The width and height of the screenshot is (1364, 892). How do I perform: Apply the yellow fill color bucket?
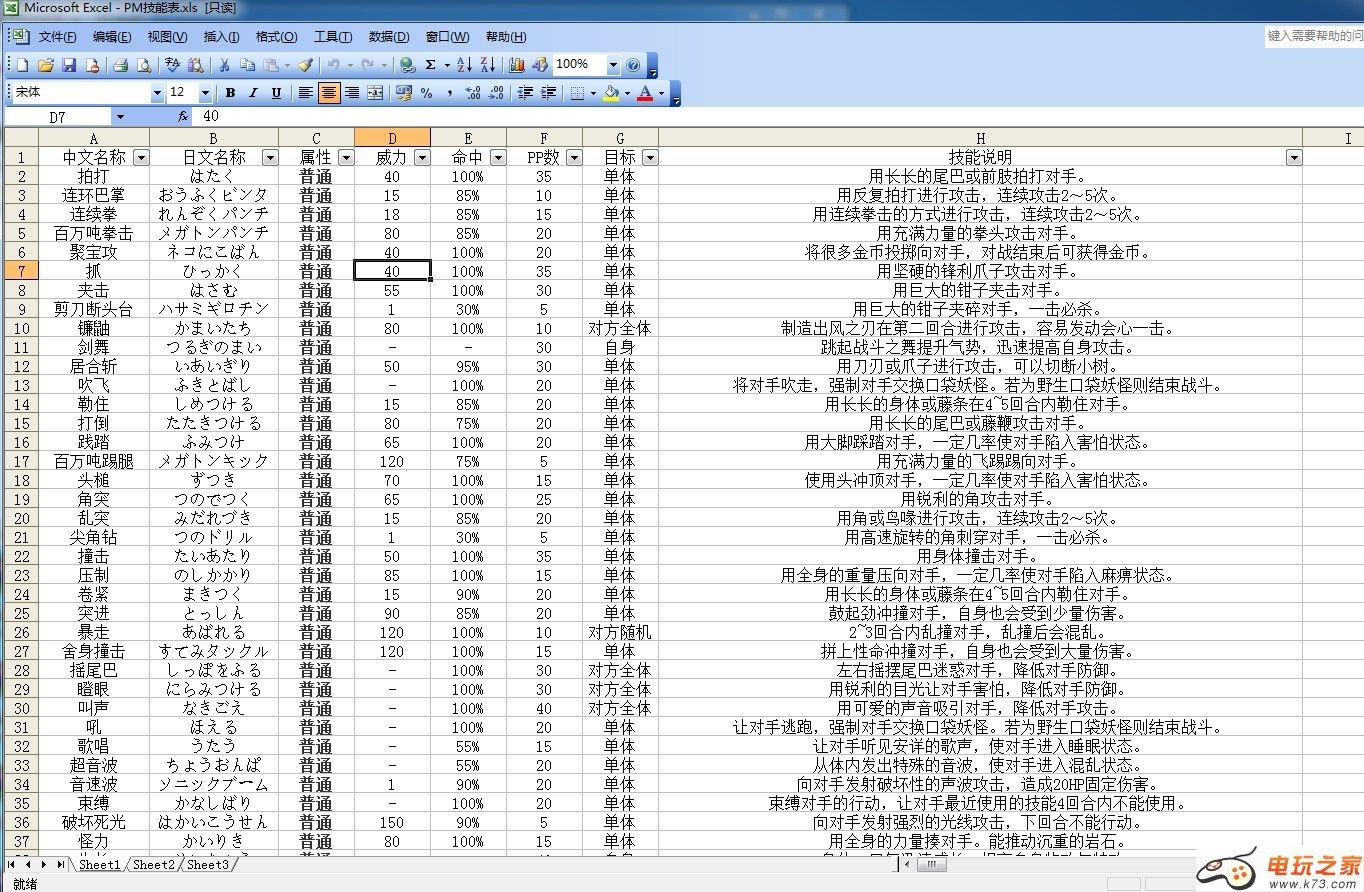tap(611, 93)
